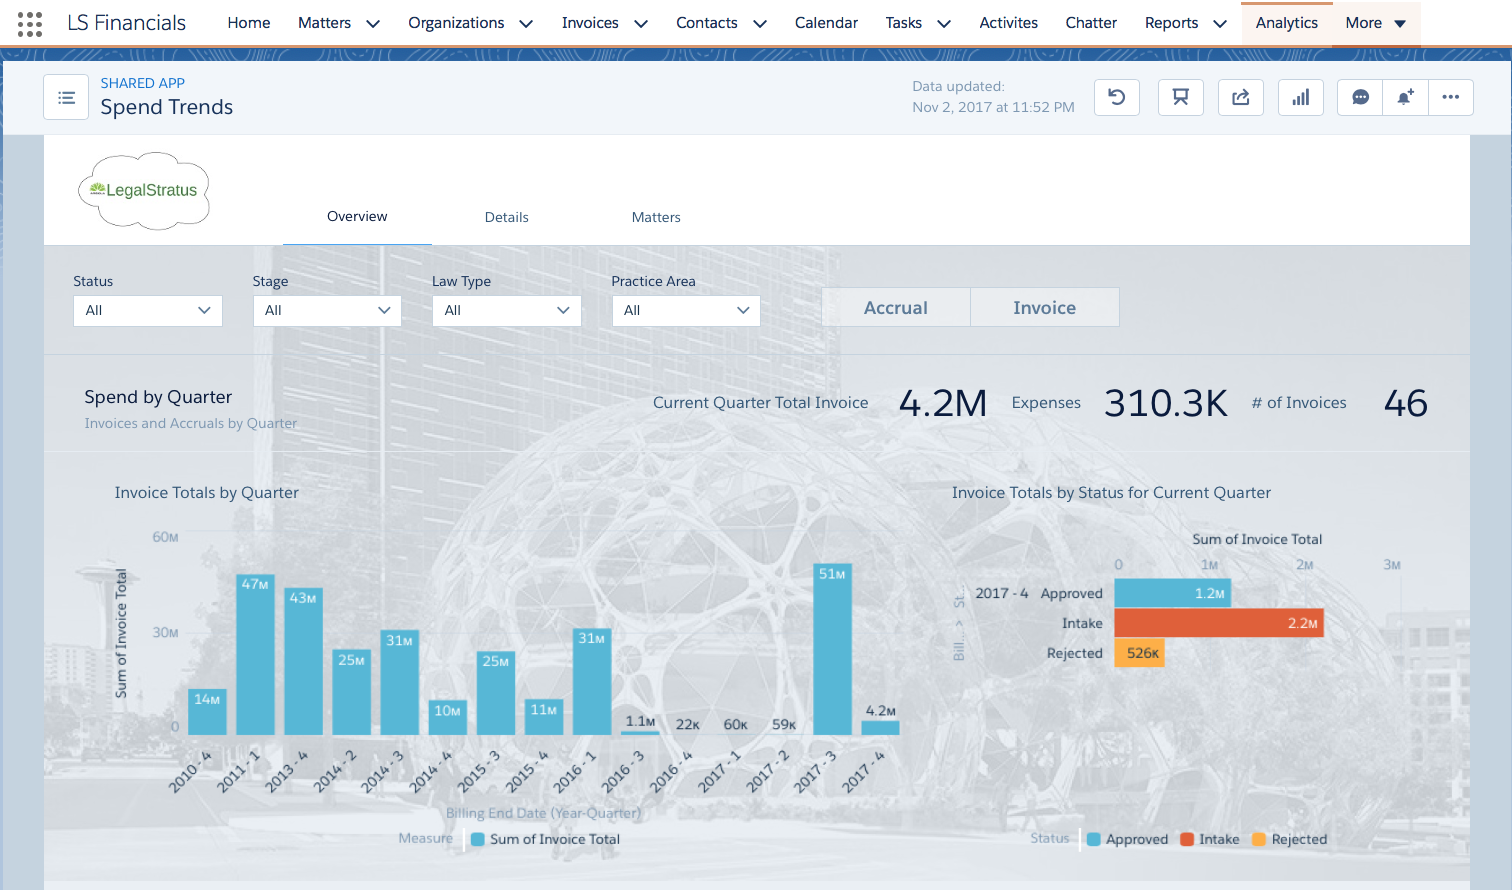Expand the Matters menu chevron
The height and width of the screenshot is (890, 1512).
tap(373, 24)
